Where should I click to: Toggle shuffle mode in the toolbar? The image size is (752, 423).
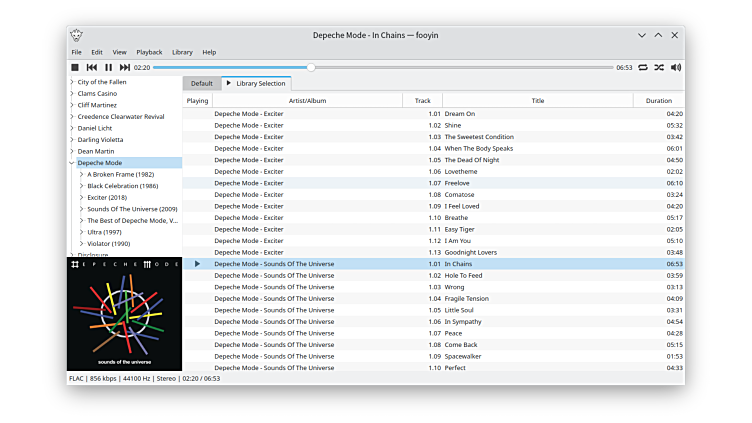coord(659,67)
